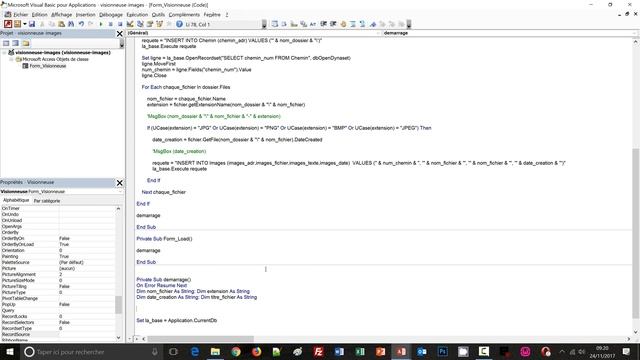Viewport: 640px width, 360px height.
Task: Click the Outdent icon
Action: [333, 24]
